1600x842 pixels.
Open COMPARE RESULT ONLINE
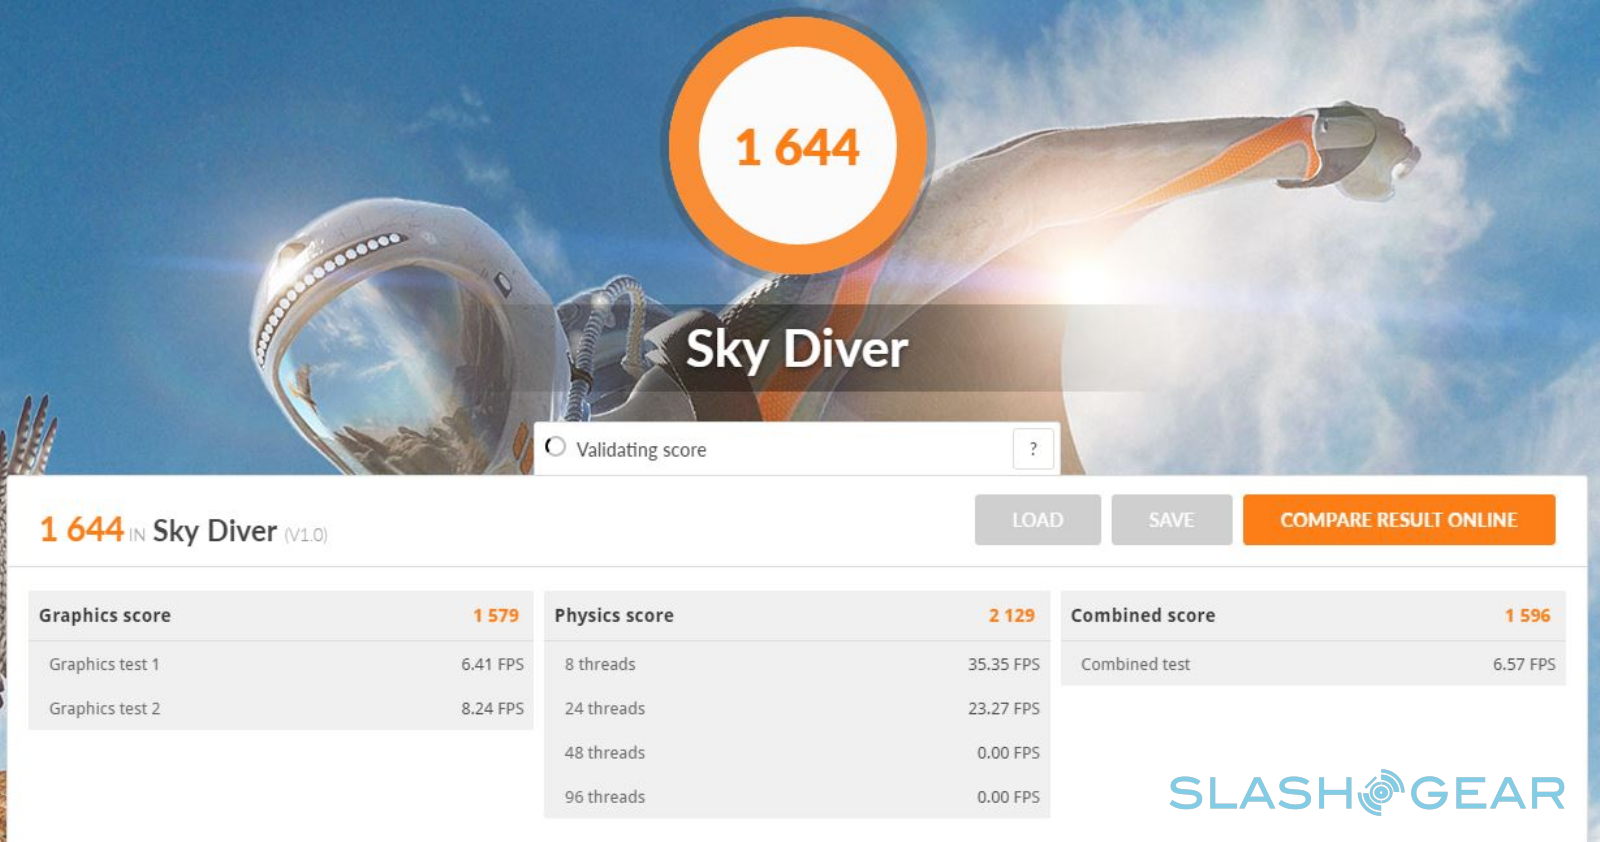[1399, 520]
